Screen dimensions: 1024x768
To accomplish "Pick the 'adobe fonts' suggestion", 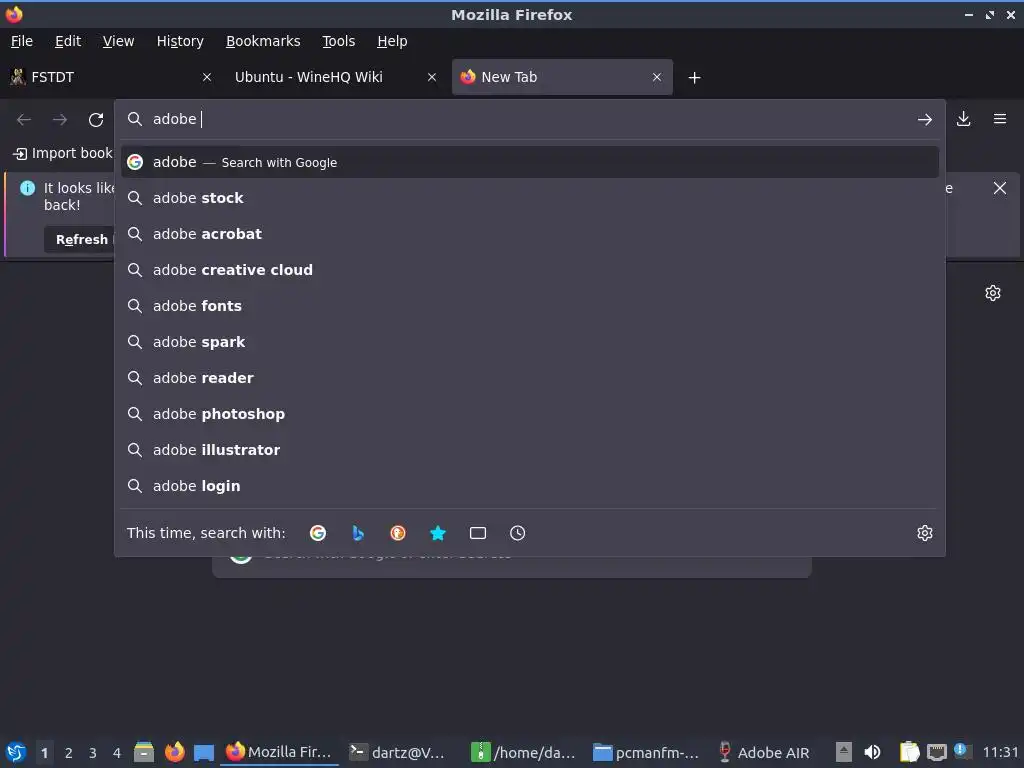I will coord(530,306).
